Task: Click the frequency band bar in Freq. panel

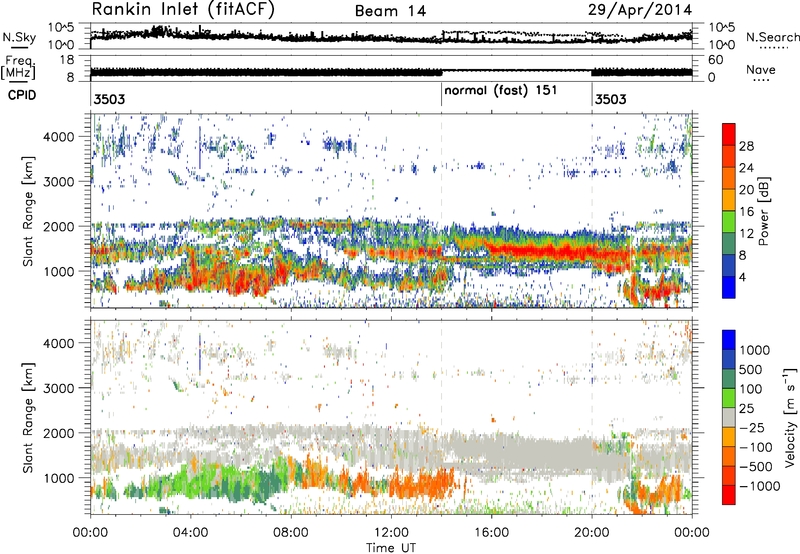Action: (x=265, y=72)
